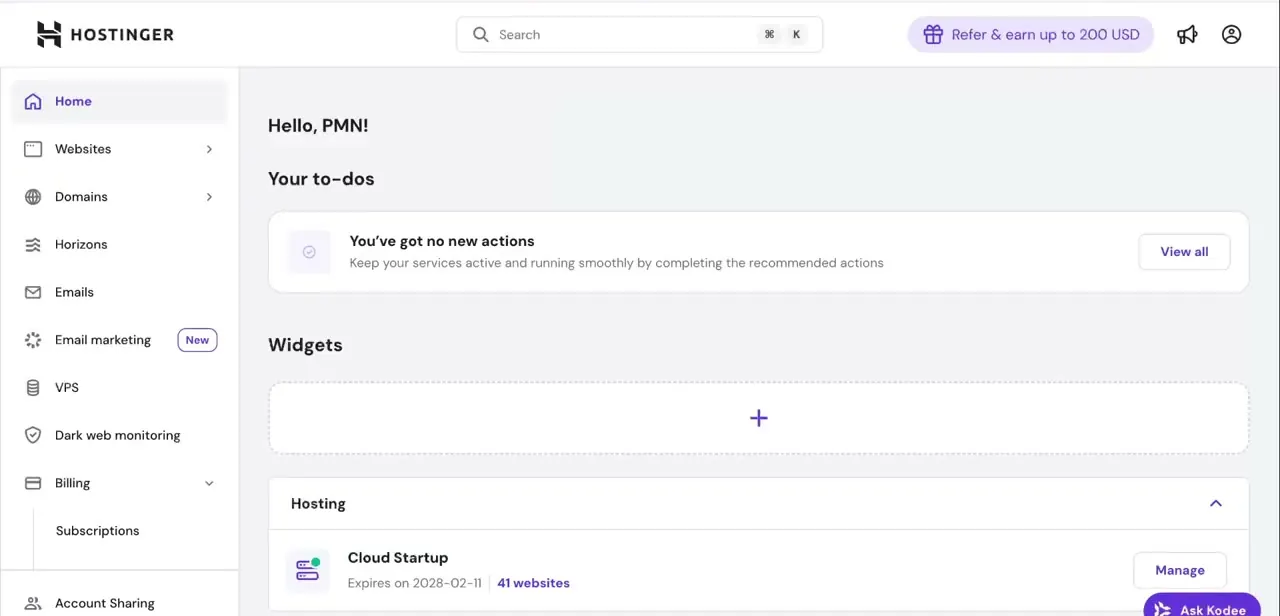Open the 41 websites link
Viewport: 1280px width, 616px height.
[533, 583]
